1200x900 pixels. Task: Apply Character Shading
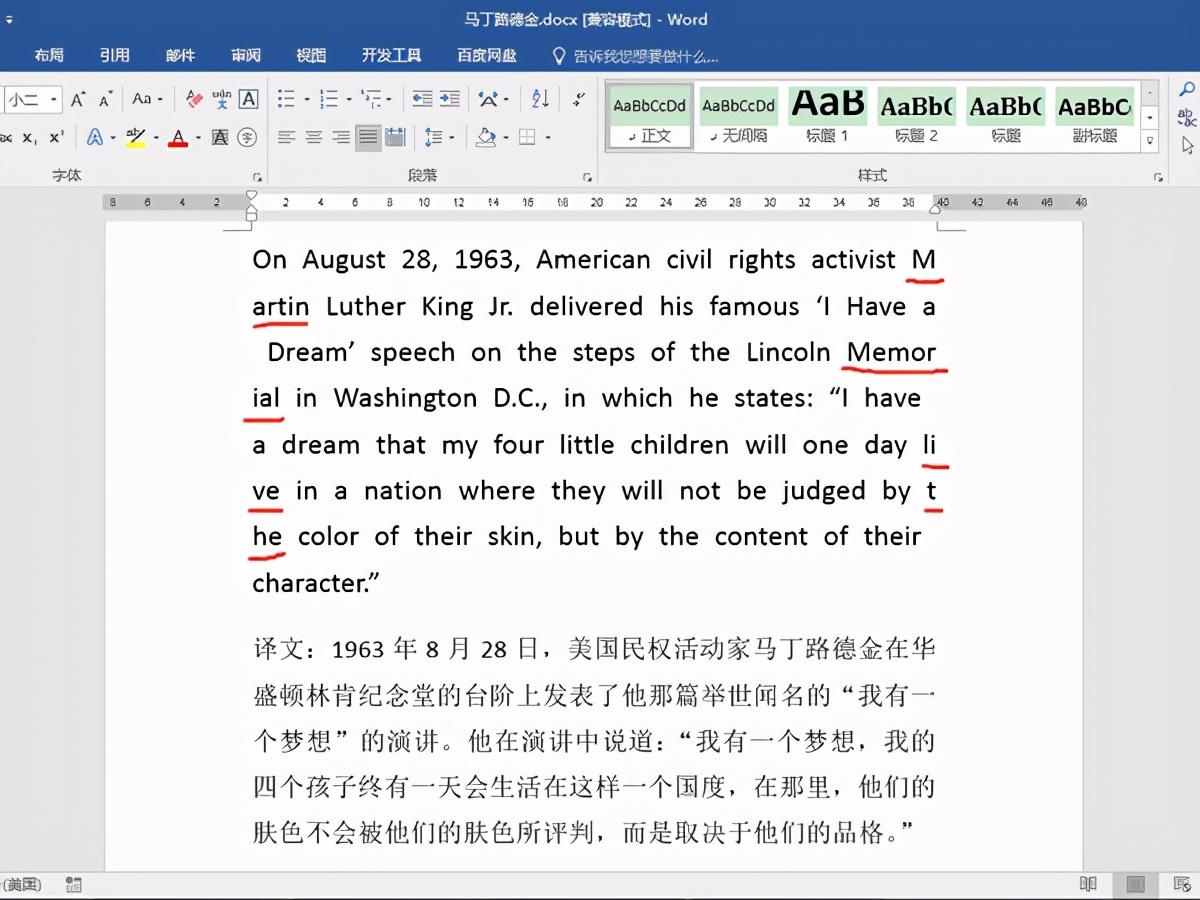point(220,137)
